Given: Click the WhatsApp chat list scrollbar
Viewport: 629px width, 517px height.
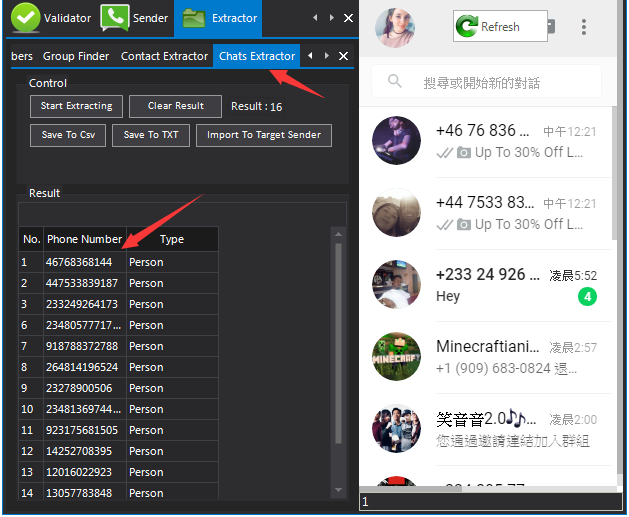Looking at the screenshot, I should pos(614,173).
